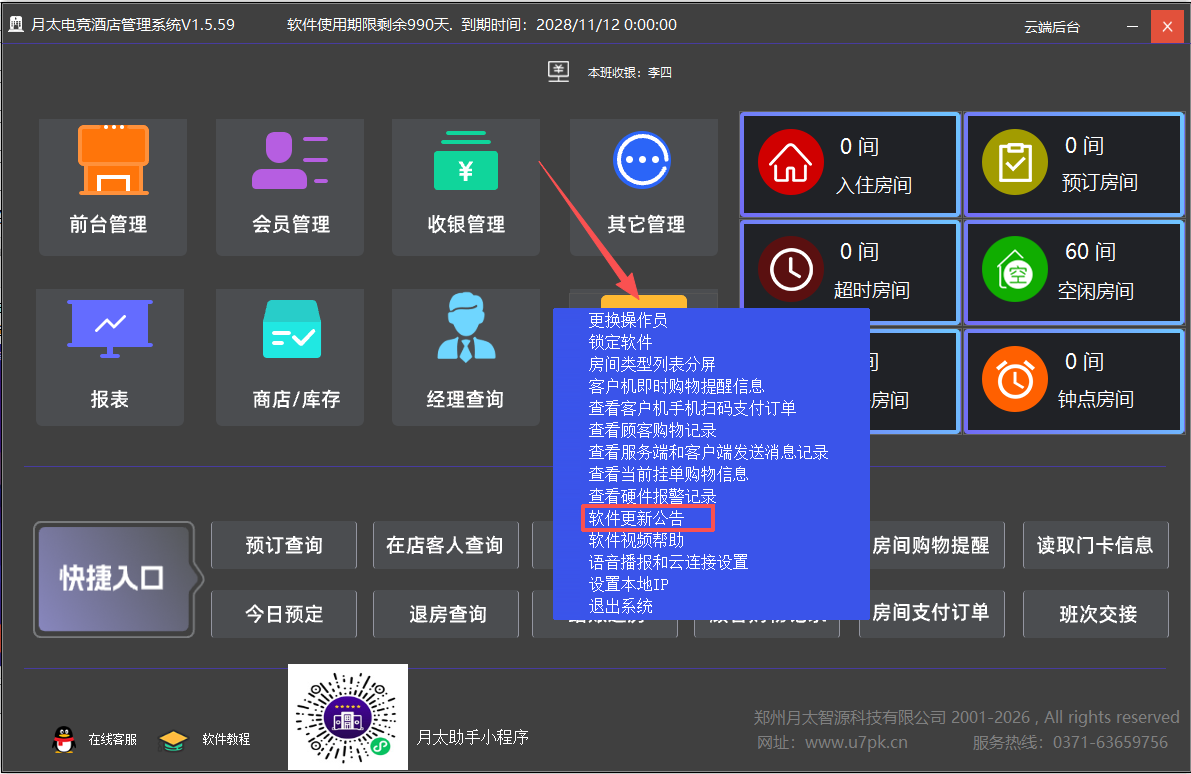Viewport: 1191px width, 774px height.
Task: Click the 入住房间 red house tile
Action: (x=849, y=164)
